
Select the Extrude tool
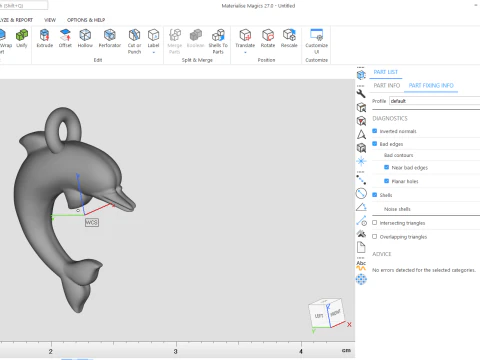pyautogui.click(x=45, y=38)
